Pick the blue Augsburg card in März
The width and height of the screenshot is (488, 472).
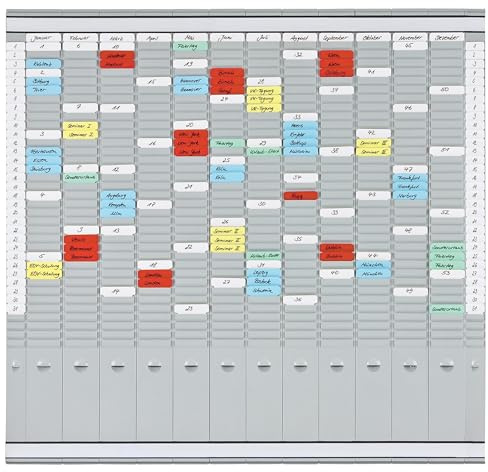coord(118,196)
